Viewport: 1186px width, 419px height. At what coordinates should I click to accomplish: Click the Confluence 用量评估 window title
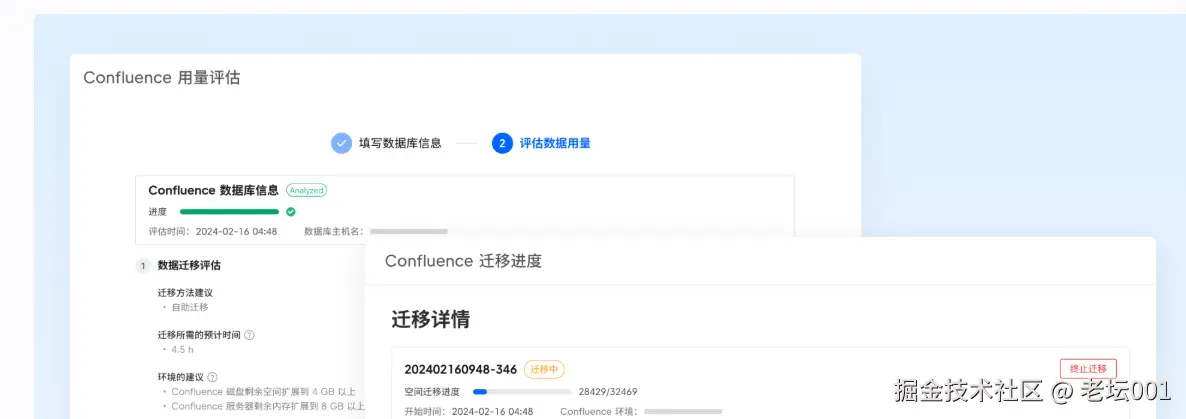162,77
